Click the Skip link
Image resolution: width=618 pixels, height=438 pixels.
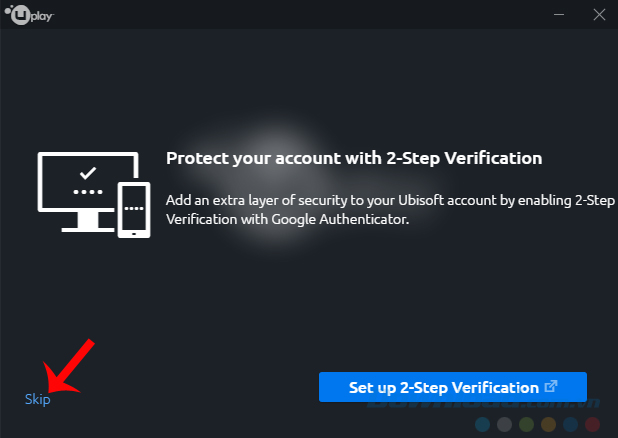tap(37, 400)
